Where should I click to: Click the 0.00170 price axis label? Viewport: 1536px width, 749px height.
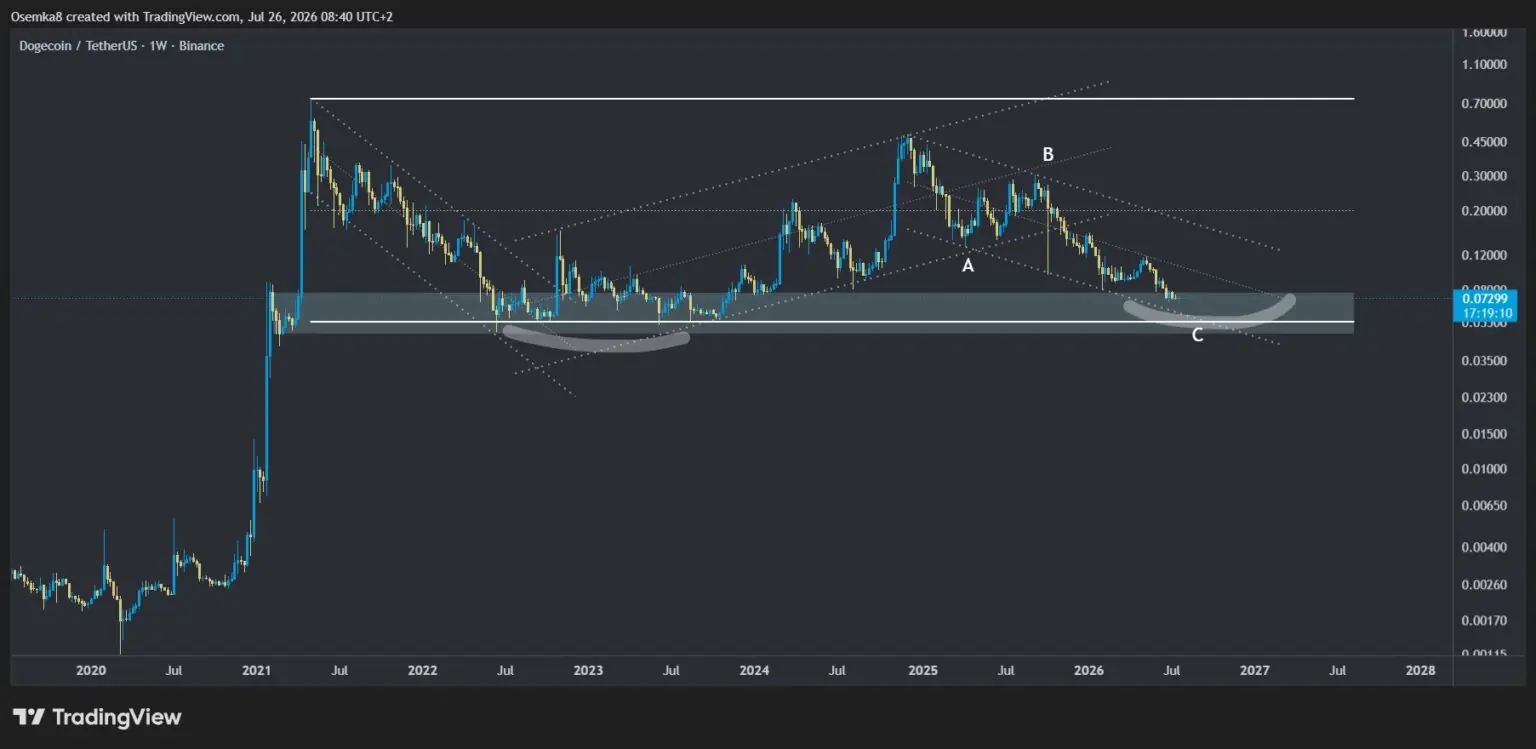[1483, 621]
